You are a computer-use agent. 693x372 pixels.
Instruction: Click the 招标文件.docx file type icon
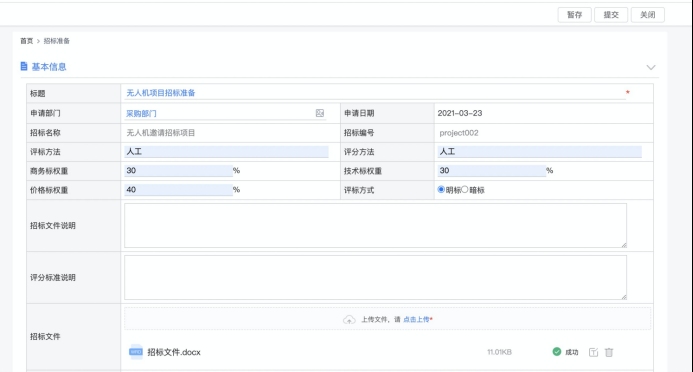(x=136, y=352)
